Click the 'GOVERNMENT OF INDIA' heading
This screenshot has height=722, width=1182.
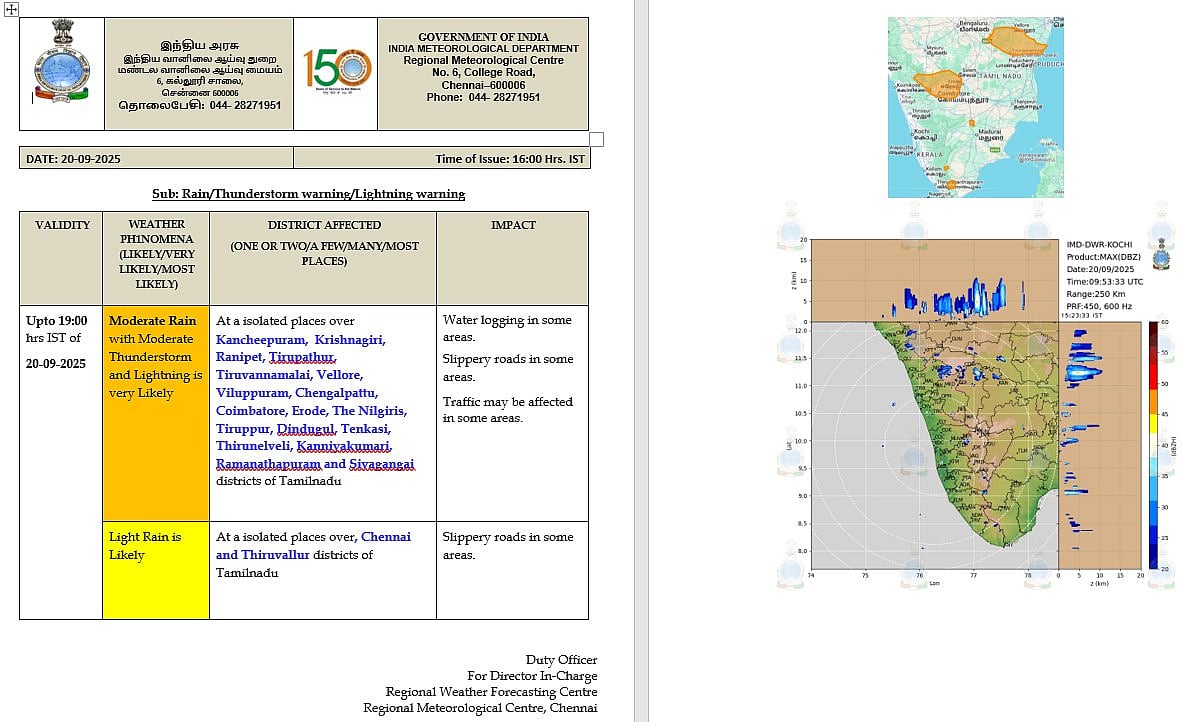pyautogui.click(x=483, y=37)
